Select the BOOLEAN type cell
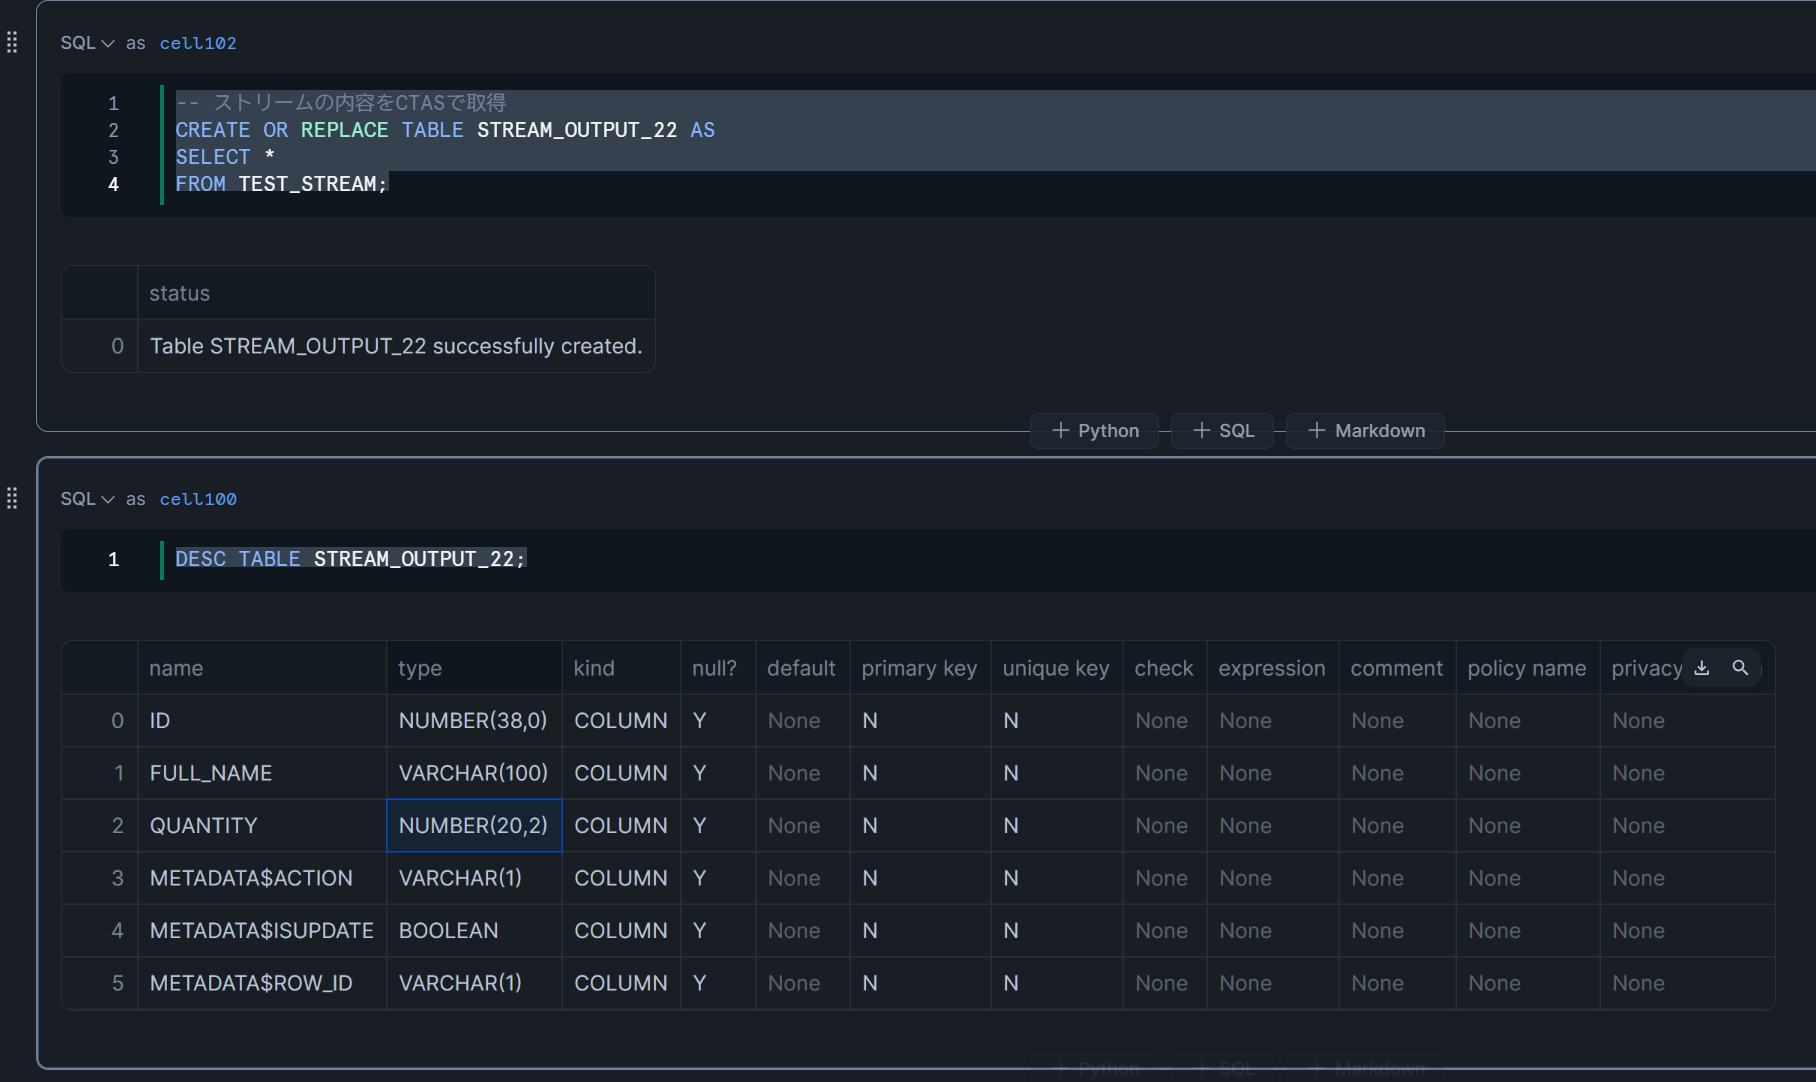 click(x=474, y=931)
